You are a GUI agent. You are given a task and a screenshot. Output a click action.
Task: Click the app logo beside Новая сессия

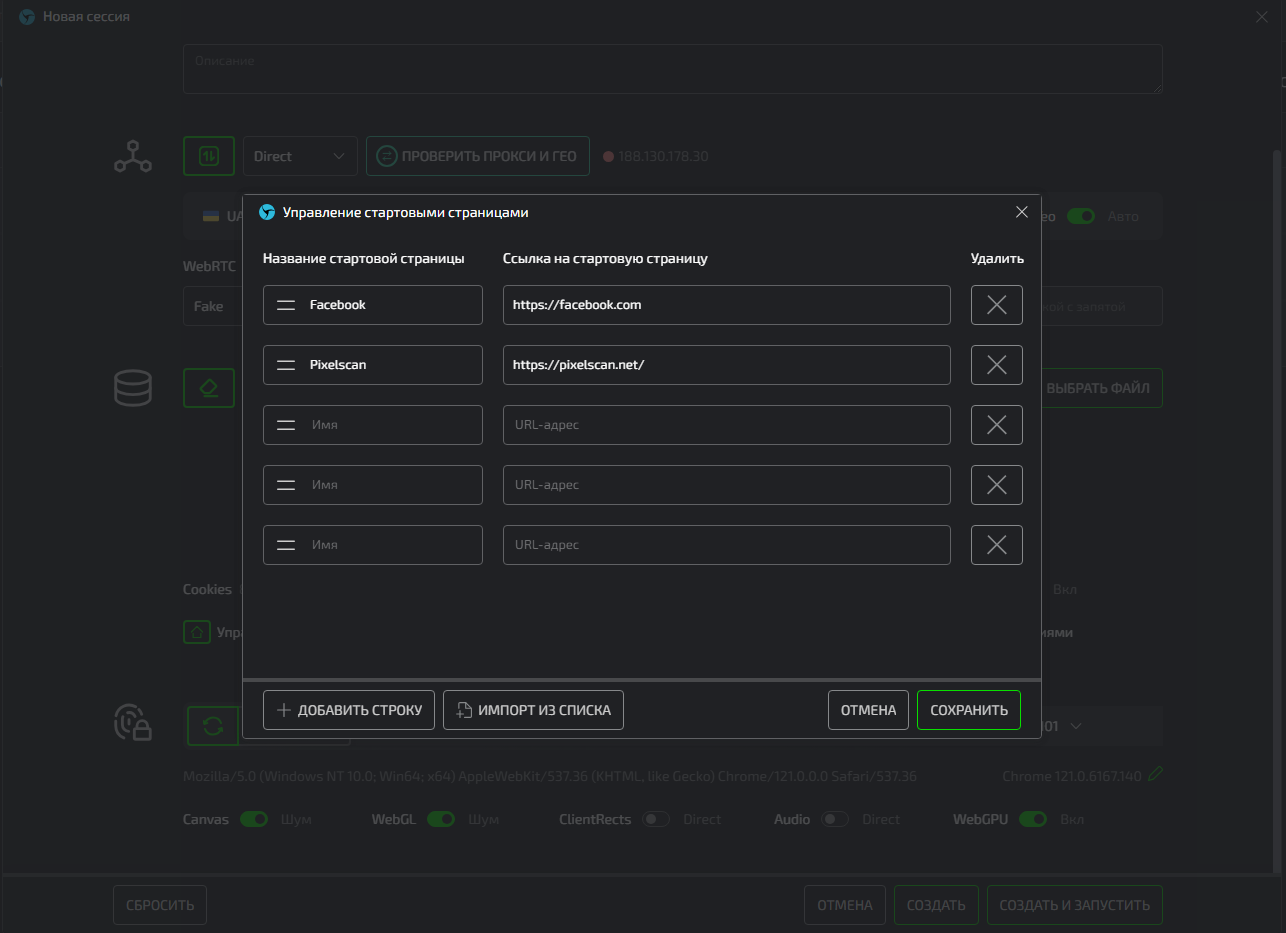(27, 17)
